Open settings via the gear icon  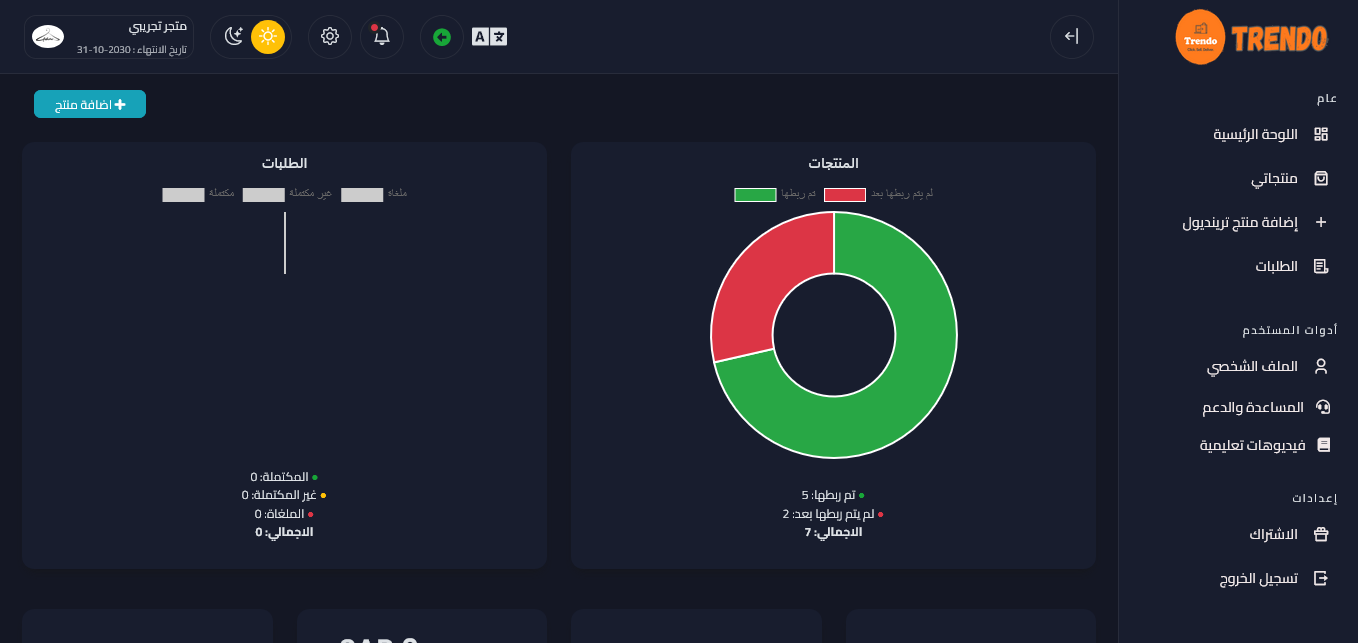point(330,37)
